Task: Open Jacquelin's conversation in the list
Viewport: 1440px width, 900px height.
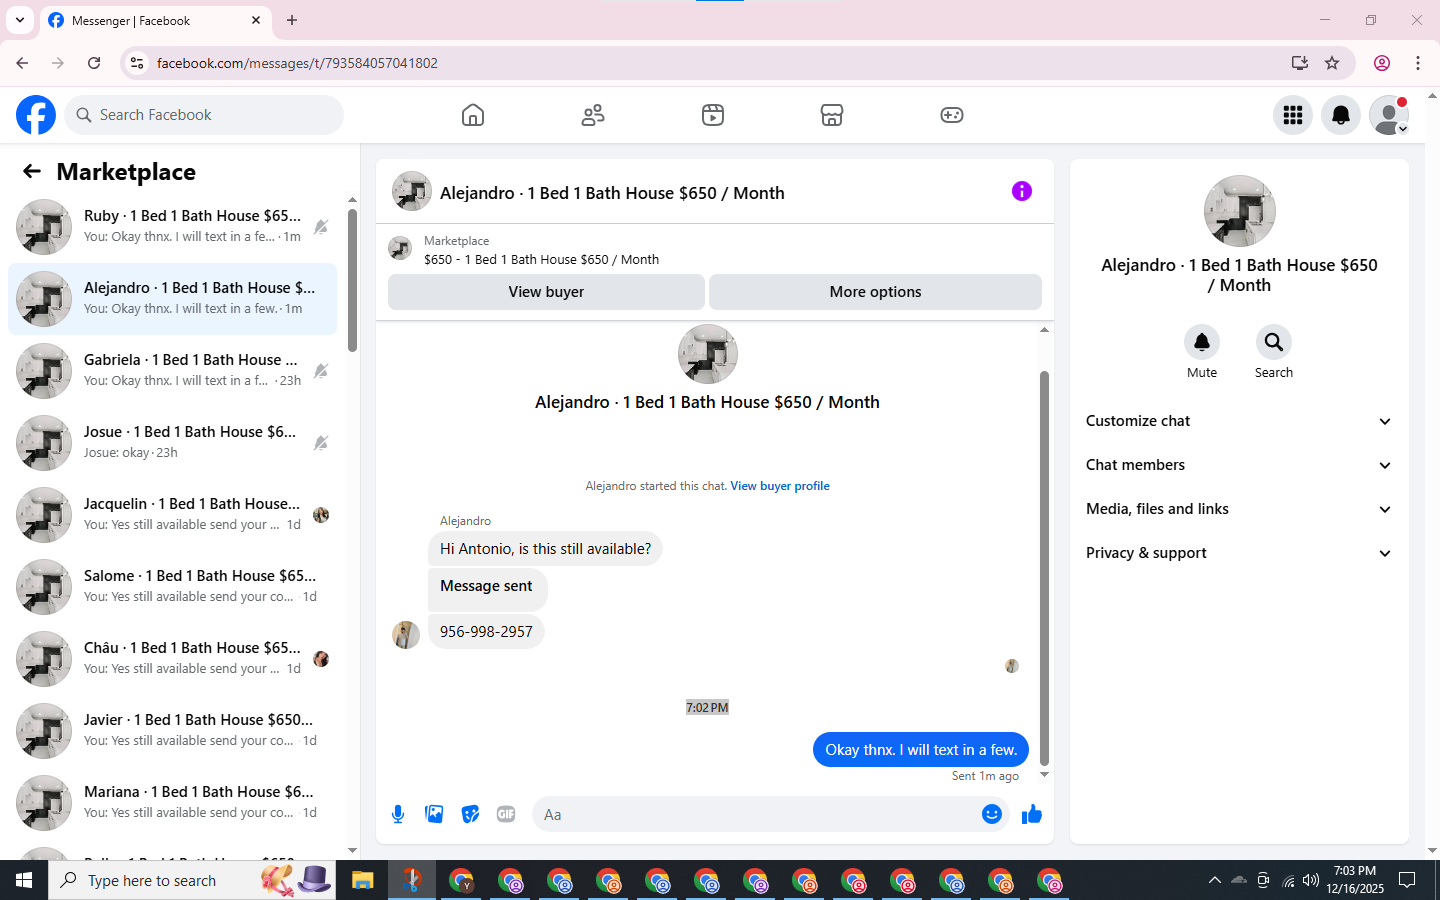Action: (x=172, y=515)
